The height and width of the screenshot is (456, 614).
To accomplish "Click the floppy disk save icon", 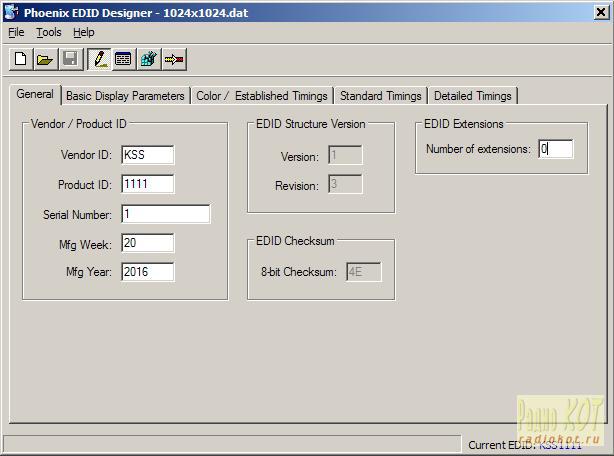I will tap(71, 59).
